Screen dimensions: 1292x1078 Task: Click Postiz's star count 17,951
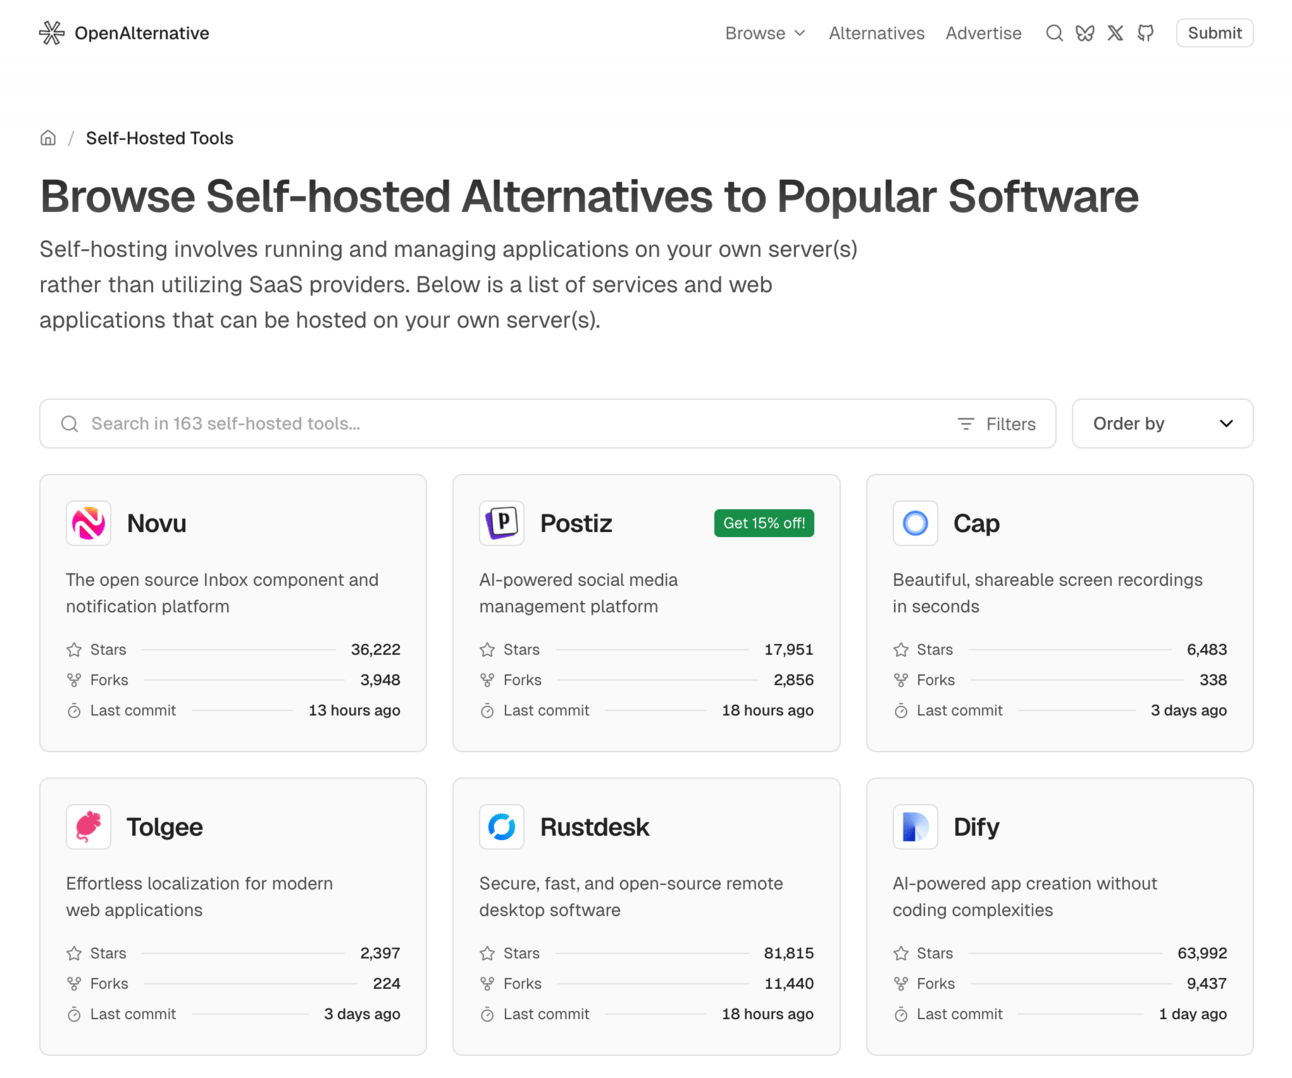(789, 650)
